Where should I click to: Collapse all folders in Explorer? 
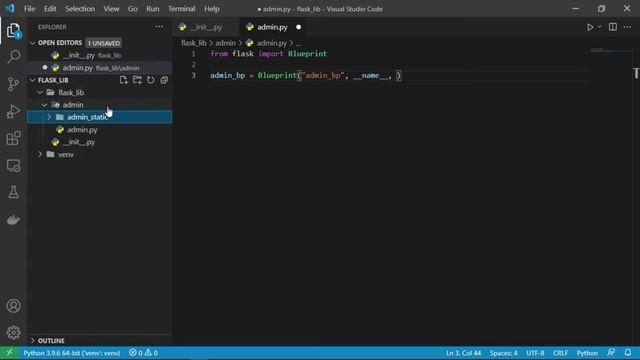click(164, 80)
